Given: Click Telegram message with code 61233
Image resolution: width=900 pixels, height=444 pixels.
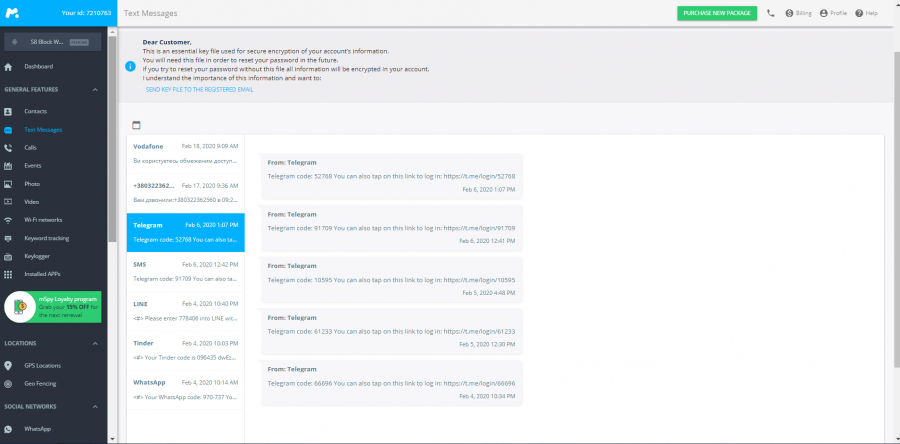Looking at the screenshot, I should click(x=391, y=331).
